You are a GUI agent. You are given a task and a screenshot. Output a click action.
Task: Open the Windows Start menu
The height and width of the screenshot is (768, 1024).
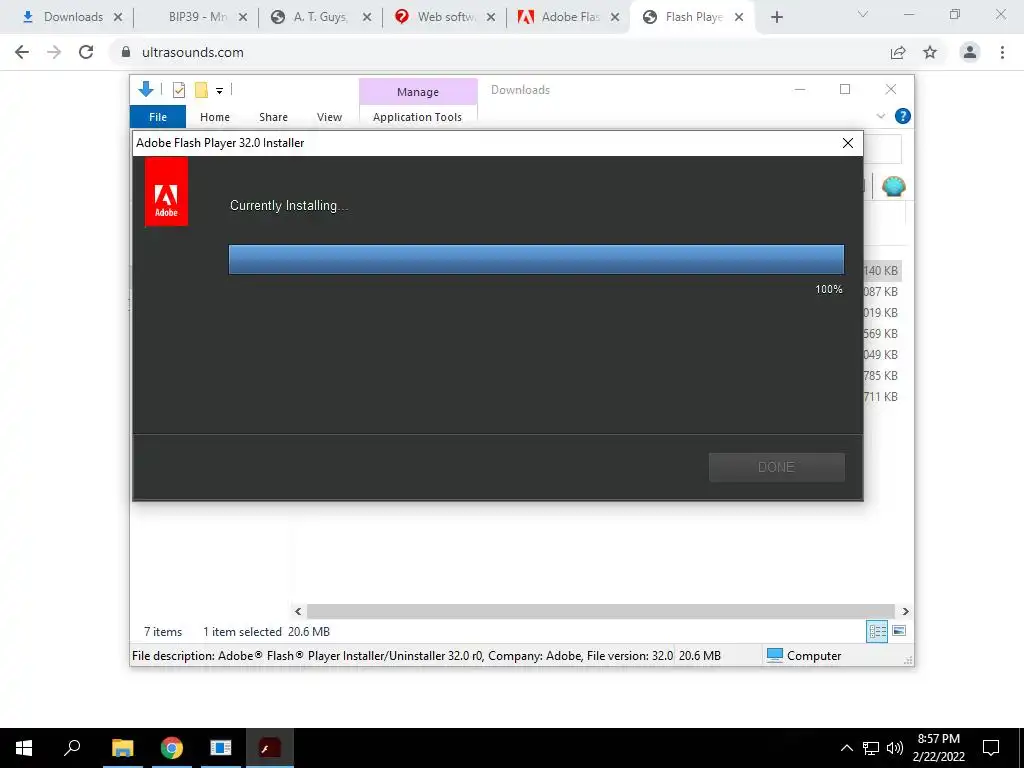pos(24,748)
